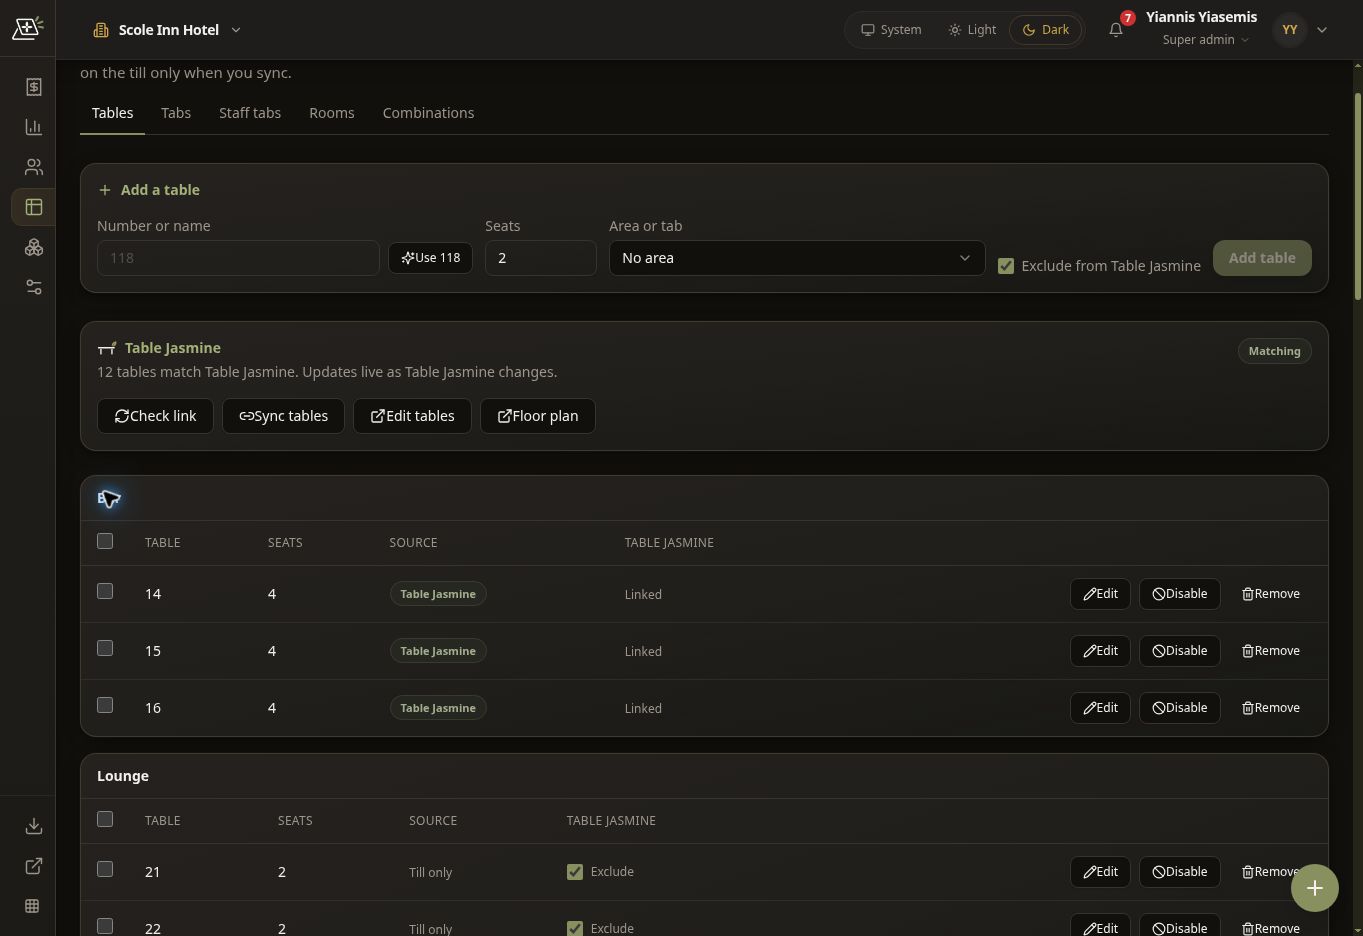Expand the Area or tab No area dropdown
Image resolution: width=1363 pixels, height=936 pixels.
[797, 258]
